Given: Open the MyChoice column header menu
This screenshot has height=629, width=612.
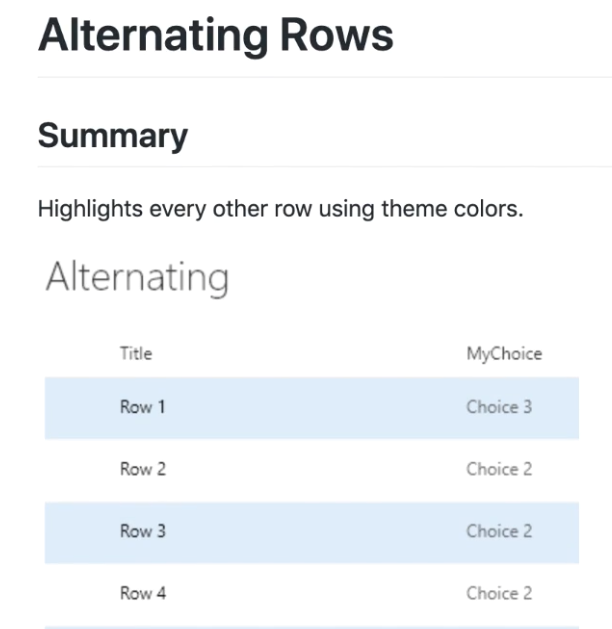Looking at the screenshot, I should (x=504, y=354).
